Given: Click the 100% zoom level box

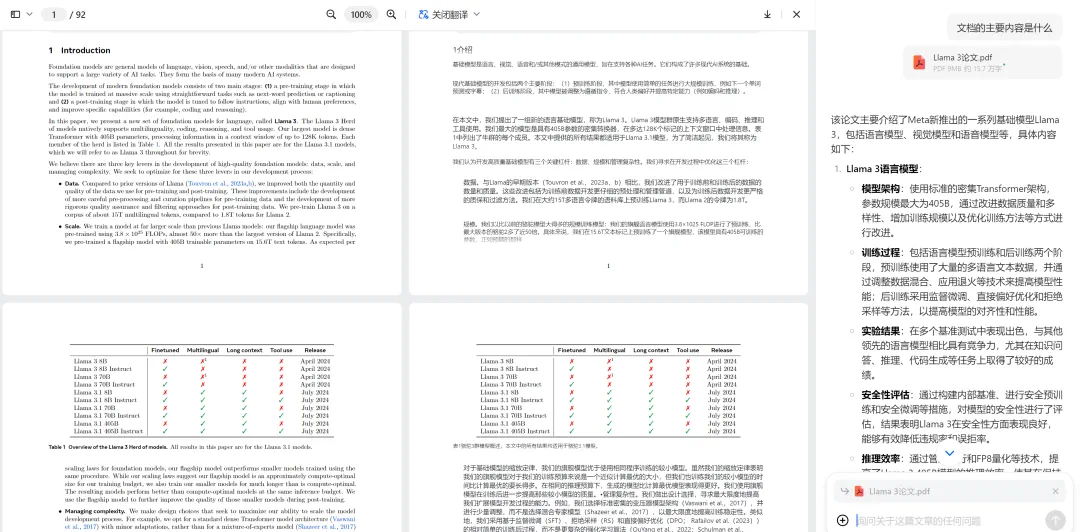Looking at the screenshot, I should pos(361,15).
